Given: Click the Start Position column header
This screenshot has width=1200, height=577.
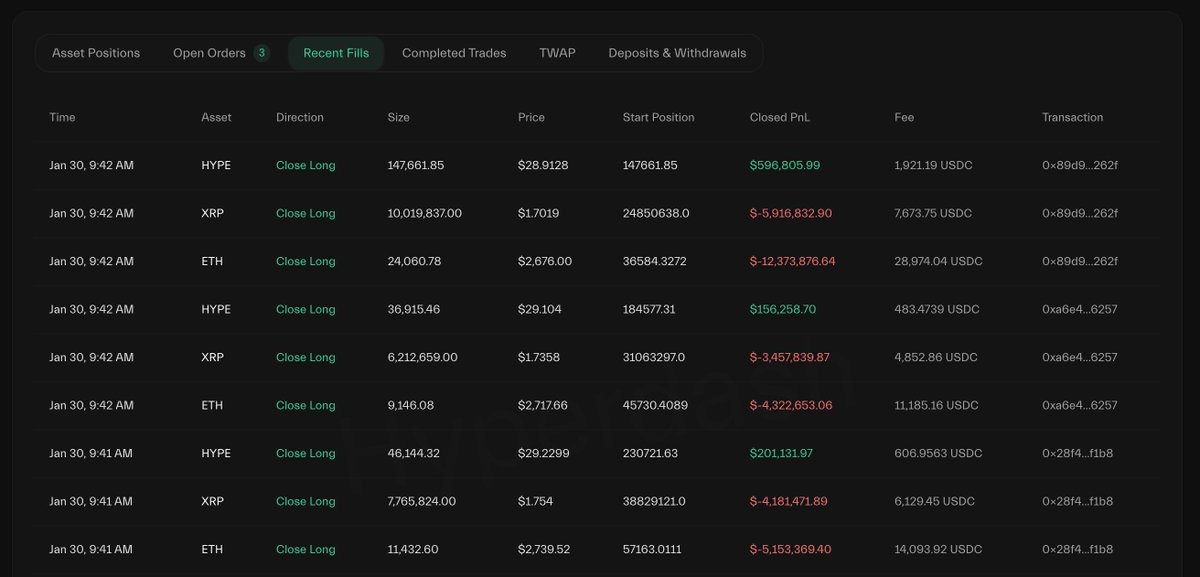Looking at the screenshot, I should (x=658, y=117).
